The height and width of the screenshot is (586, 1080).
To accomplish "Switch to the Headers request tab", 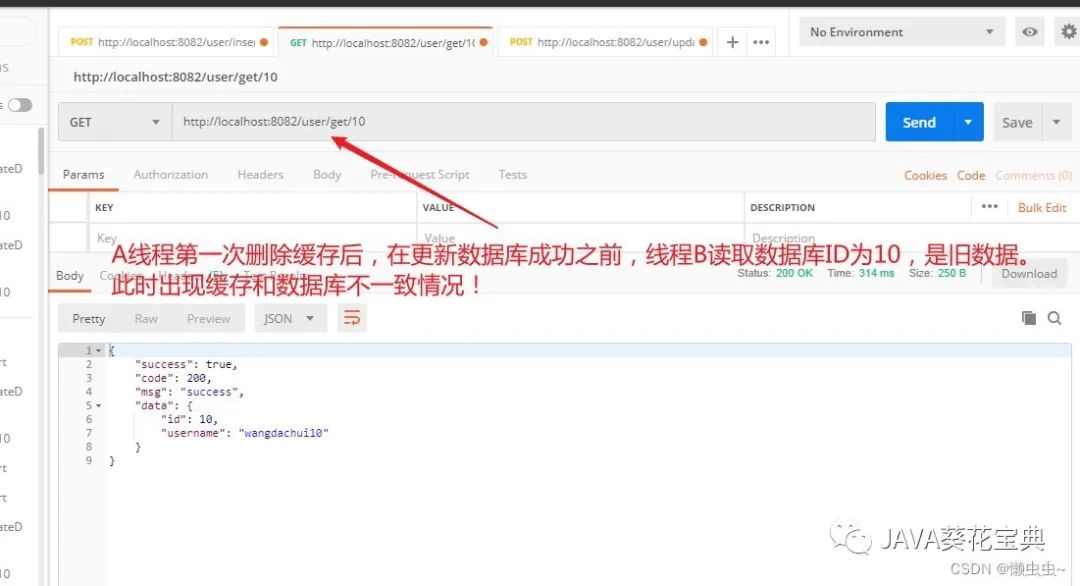I will 260,174.
